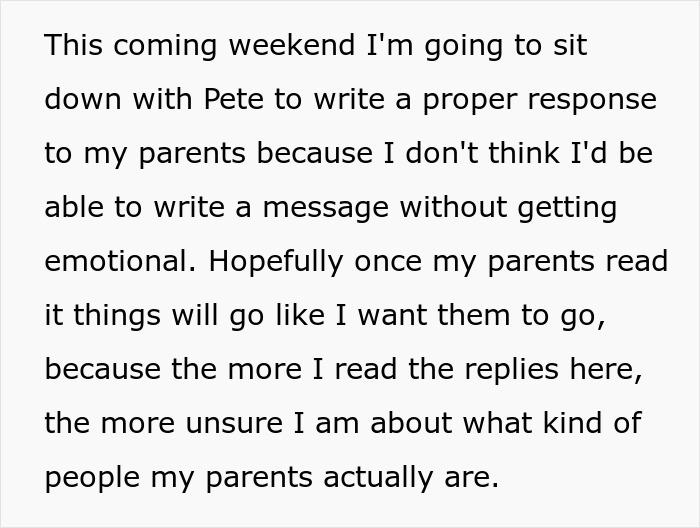Click the word "without" in the text
The height and width of the screenshot is (528, 700).
coord(461,207)
